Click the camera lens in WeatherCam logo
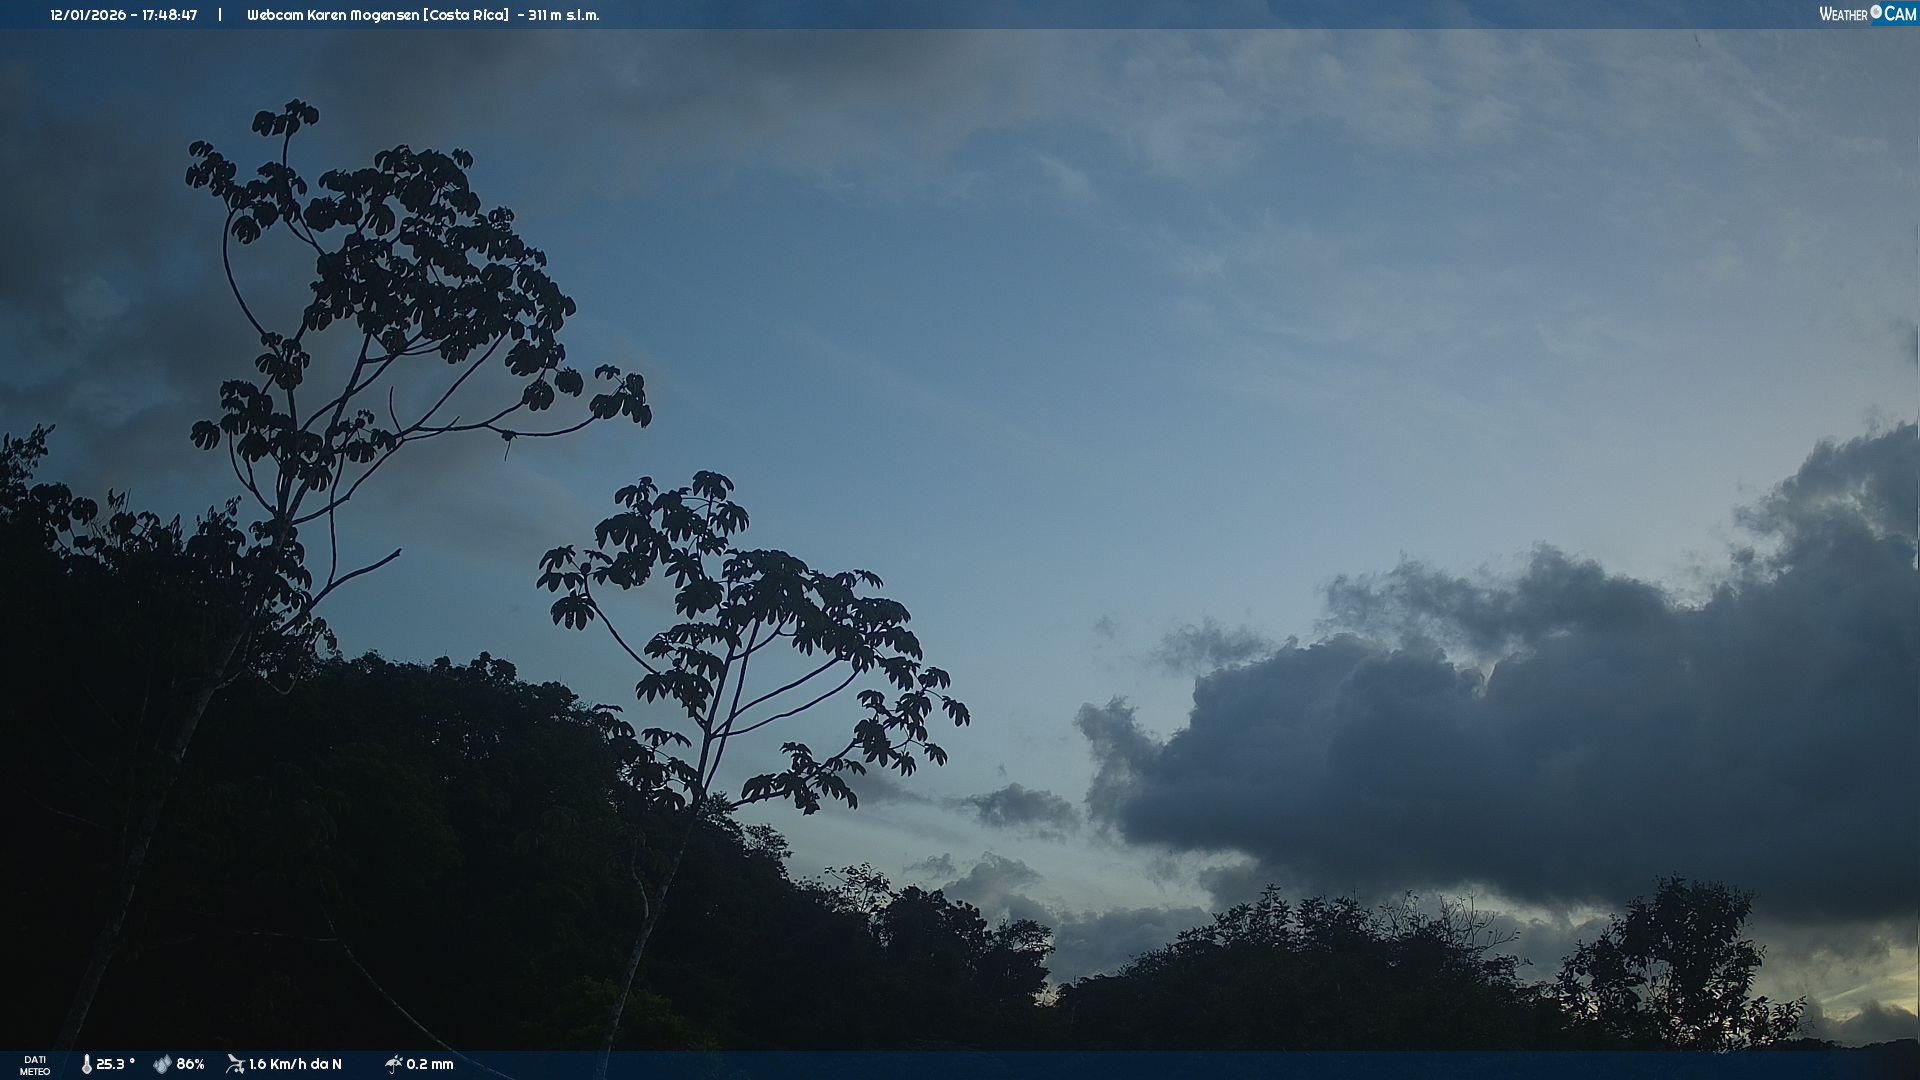Image resolution: width=1920 pixels, height=1080 pixels. point(1876,12)
